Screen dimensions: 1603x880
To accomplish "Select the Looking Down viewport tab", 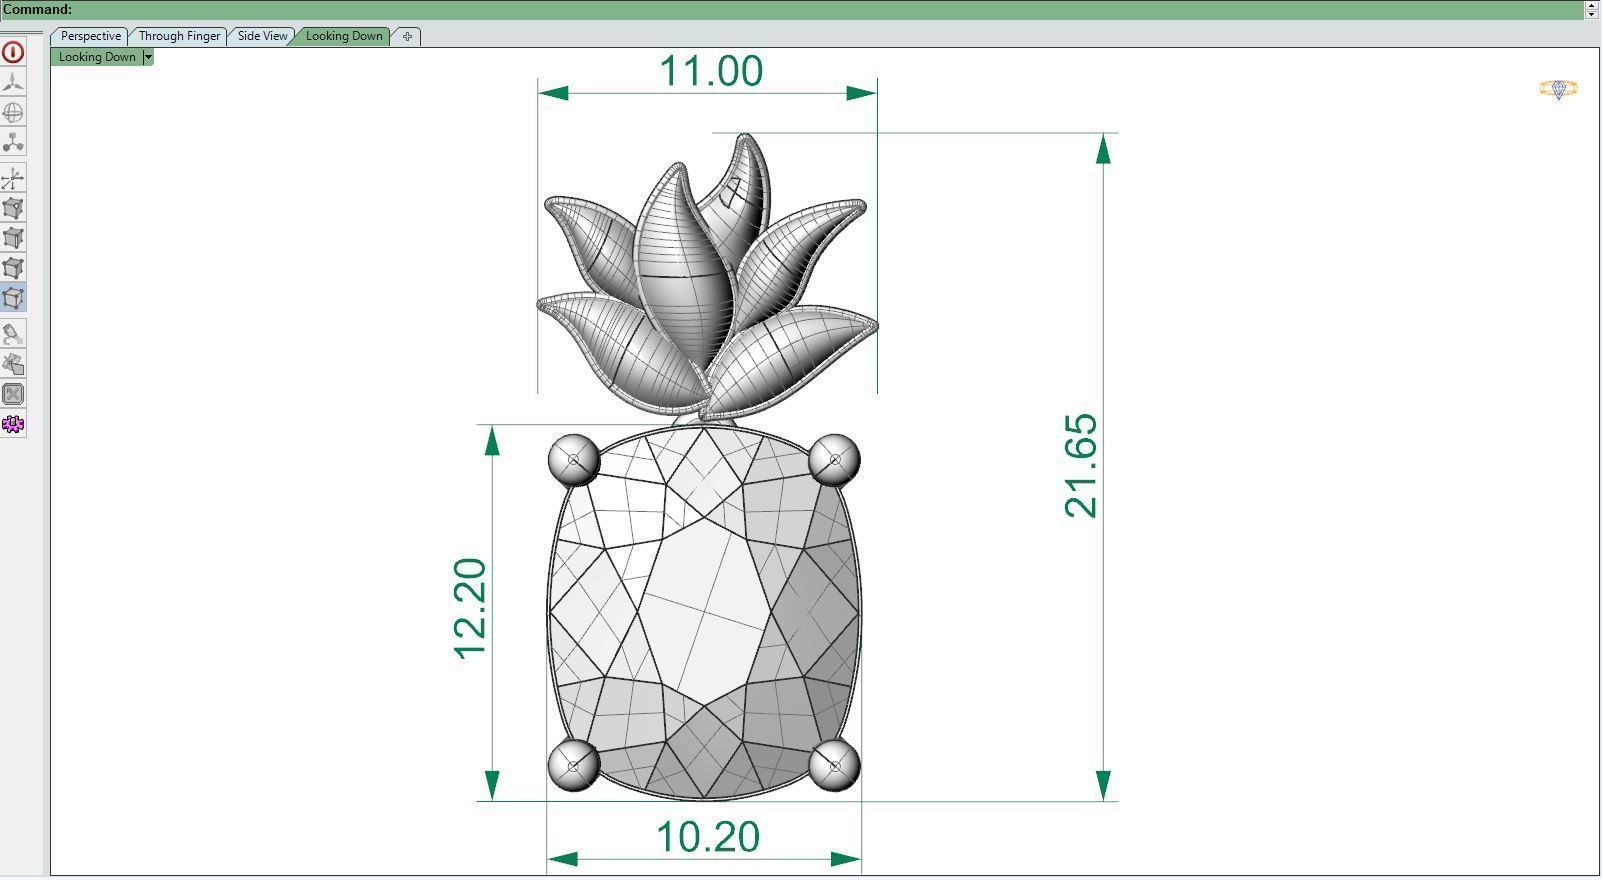I will [344, 36].
